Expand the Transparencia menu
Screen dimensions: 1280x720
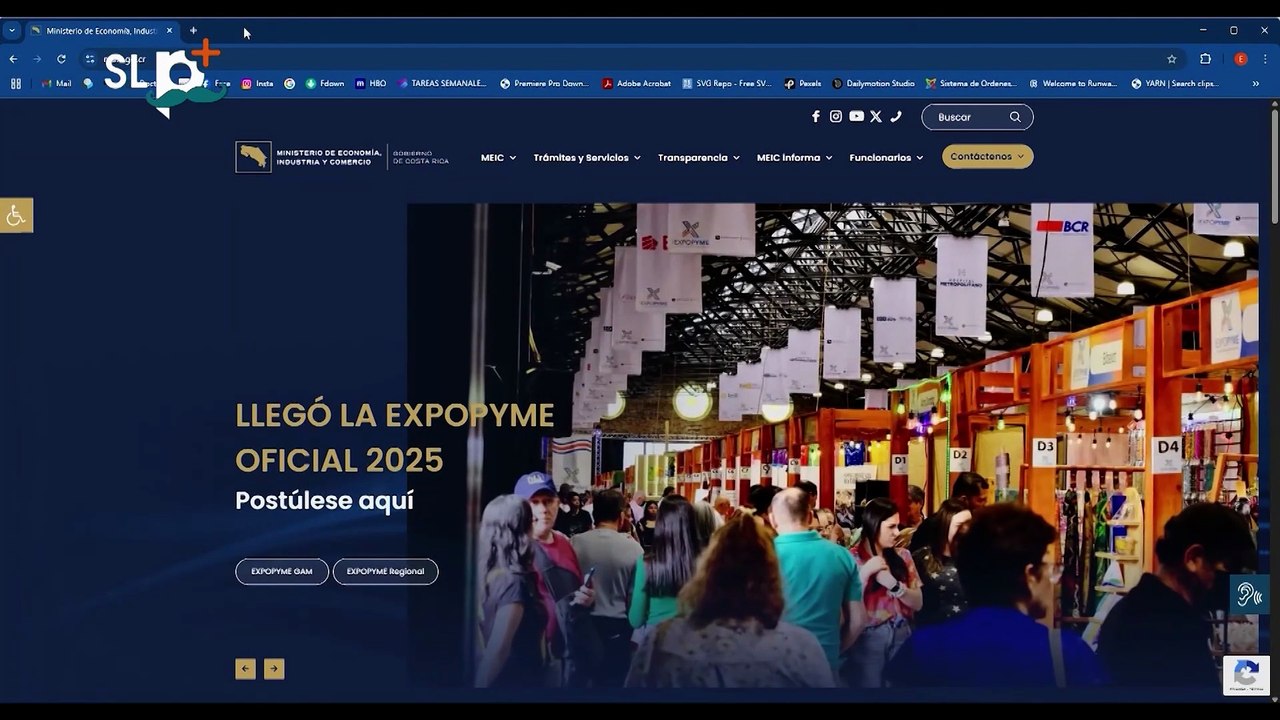point(699,158)
